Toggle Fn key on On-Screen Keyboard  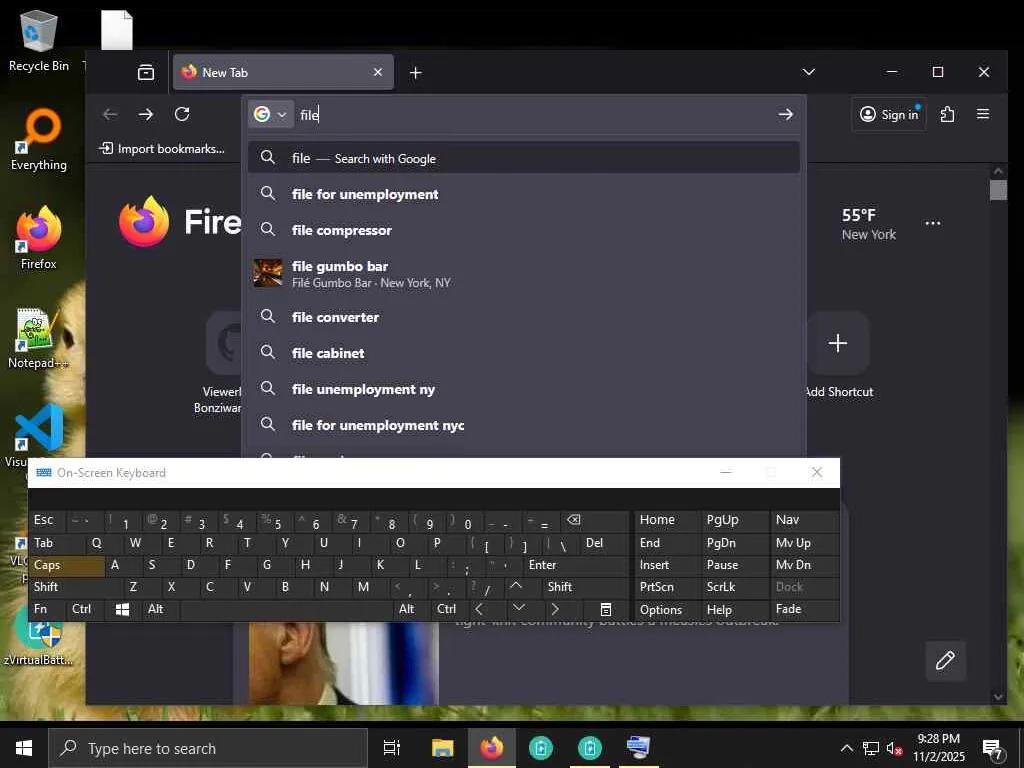pyautogui.click(x=46, y=609)
